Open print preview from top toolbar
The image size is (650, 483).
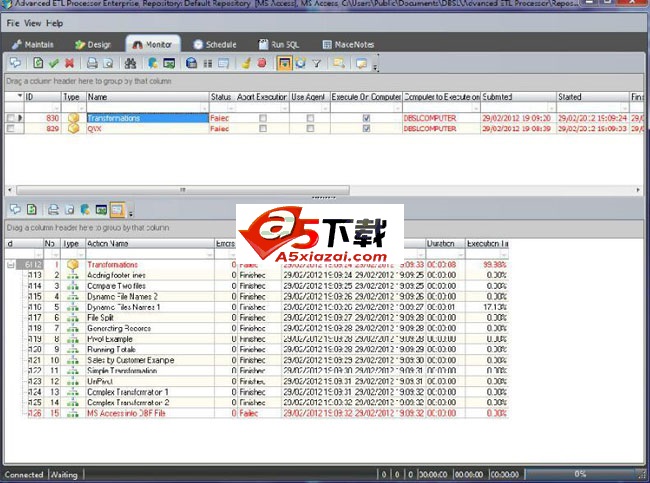[x=108, y=63]
